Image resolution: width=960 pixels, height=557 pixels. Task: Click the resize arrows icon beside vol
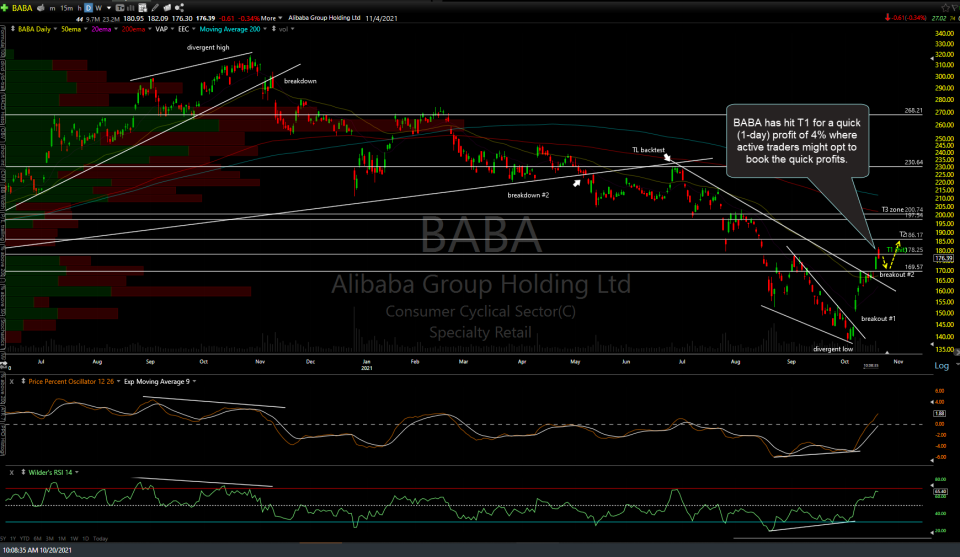(274, 29)
